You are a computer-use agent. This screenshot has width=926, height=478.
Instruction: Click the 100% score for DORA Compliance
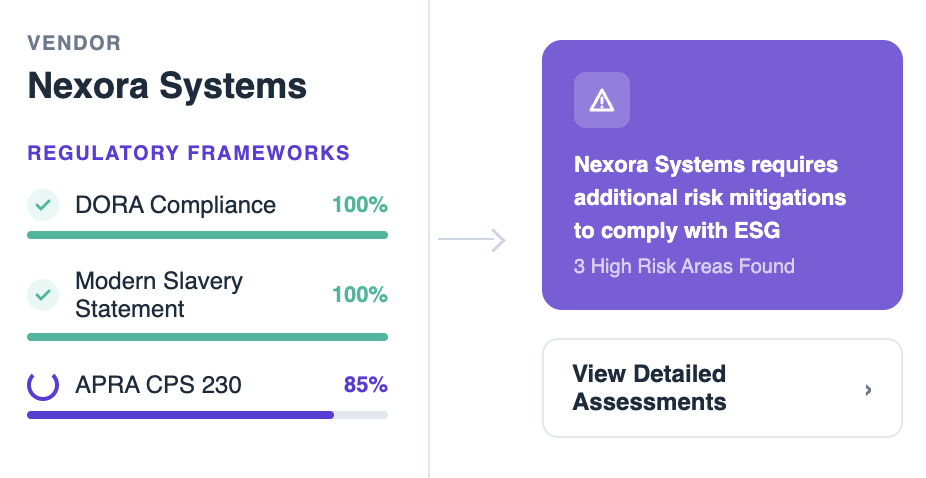(359, 205)
